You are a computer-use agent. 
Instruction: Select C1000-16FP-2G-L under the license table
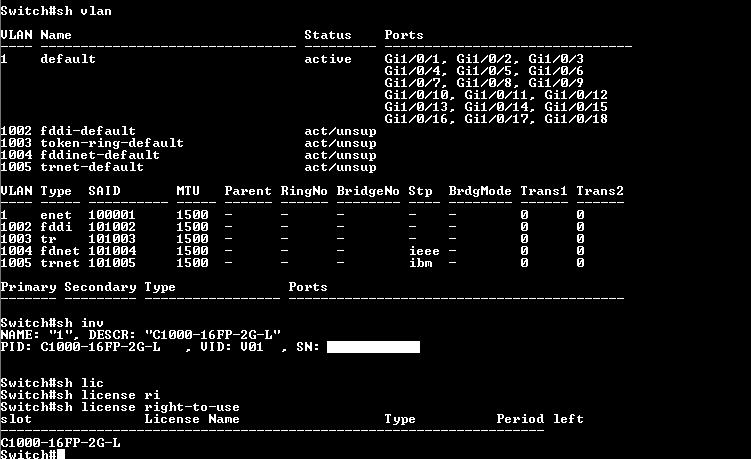[60, 443]
